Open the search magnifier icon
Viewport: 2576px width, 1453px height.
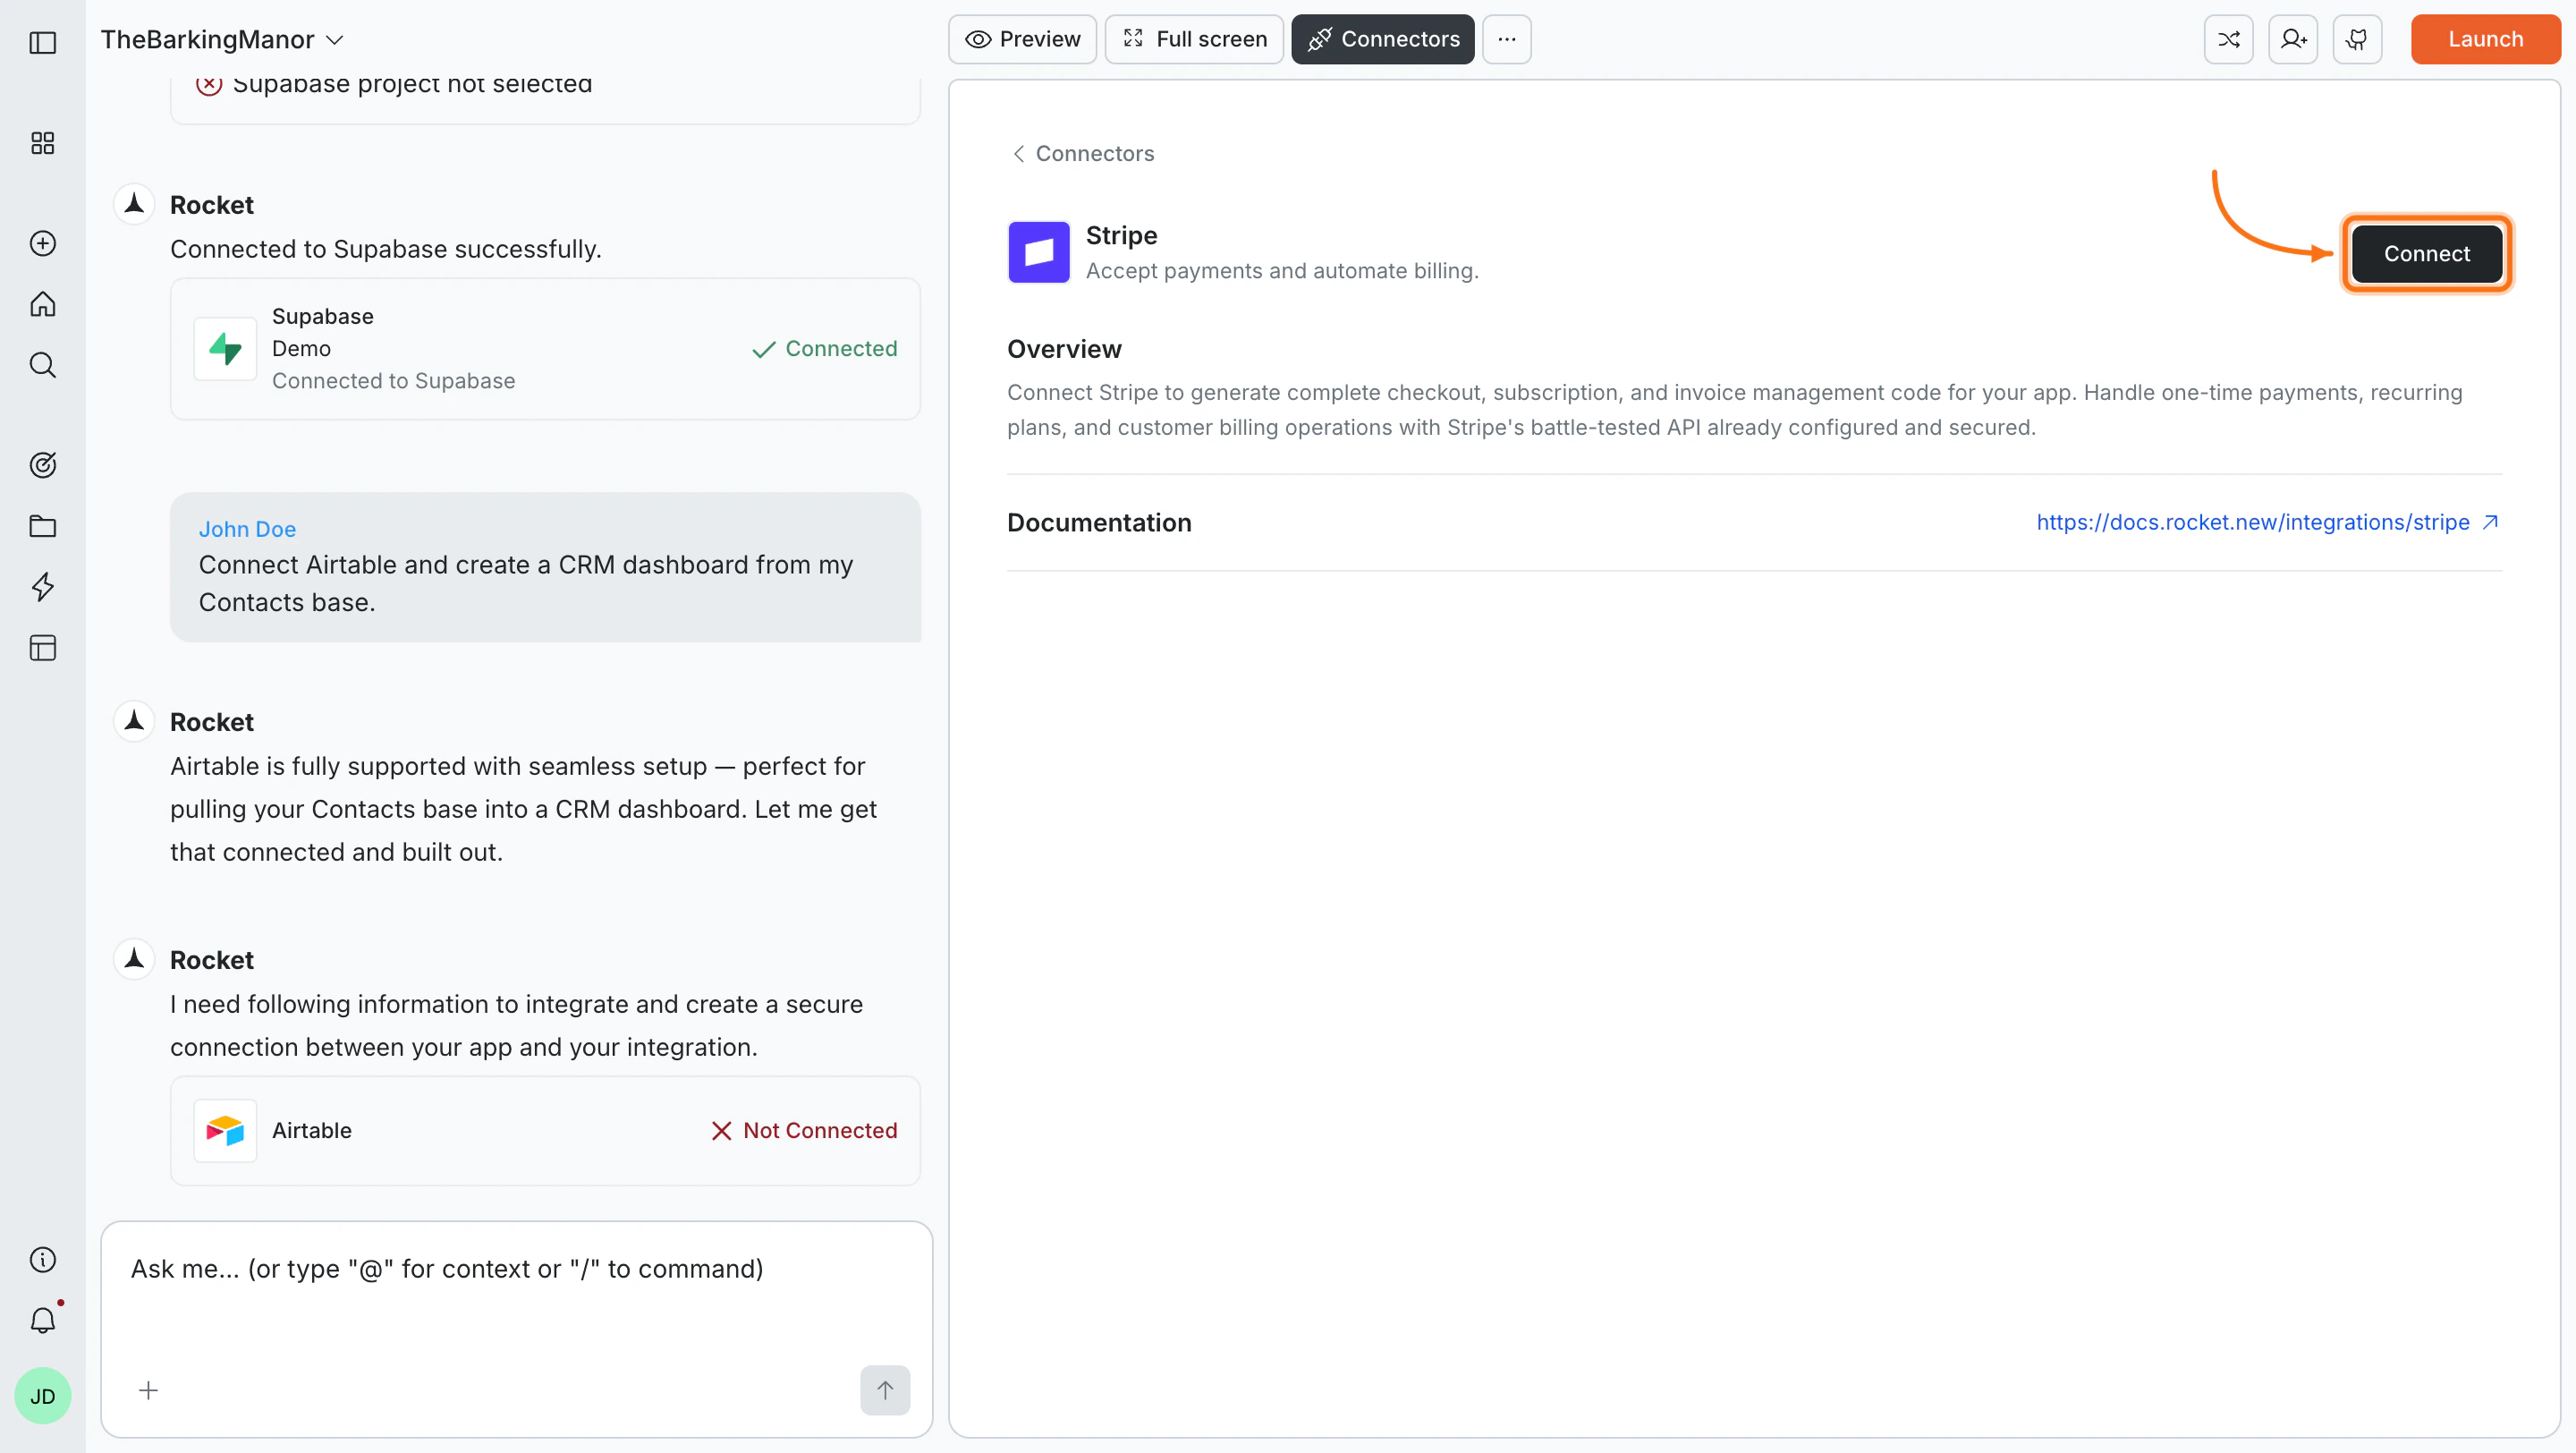click(42, 365)
